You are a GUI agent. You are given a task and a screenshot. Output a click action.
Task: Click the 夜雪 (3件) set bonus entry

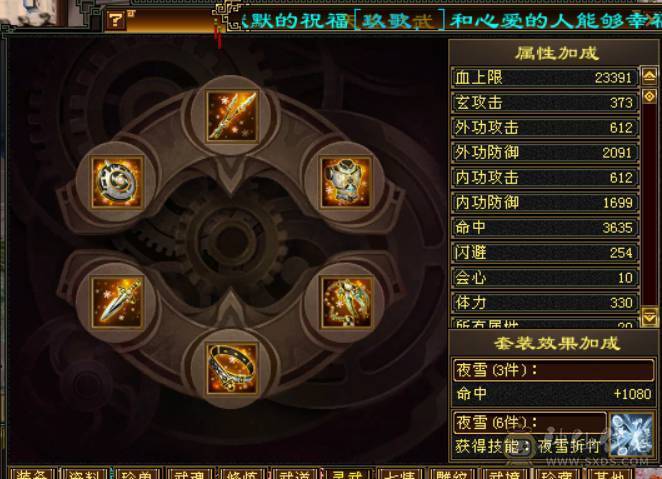tap(553, 370)
